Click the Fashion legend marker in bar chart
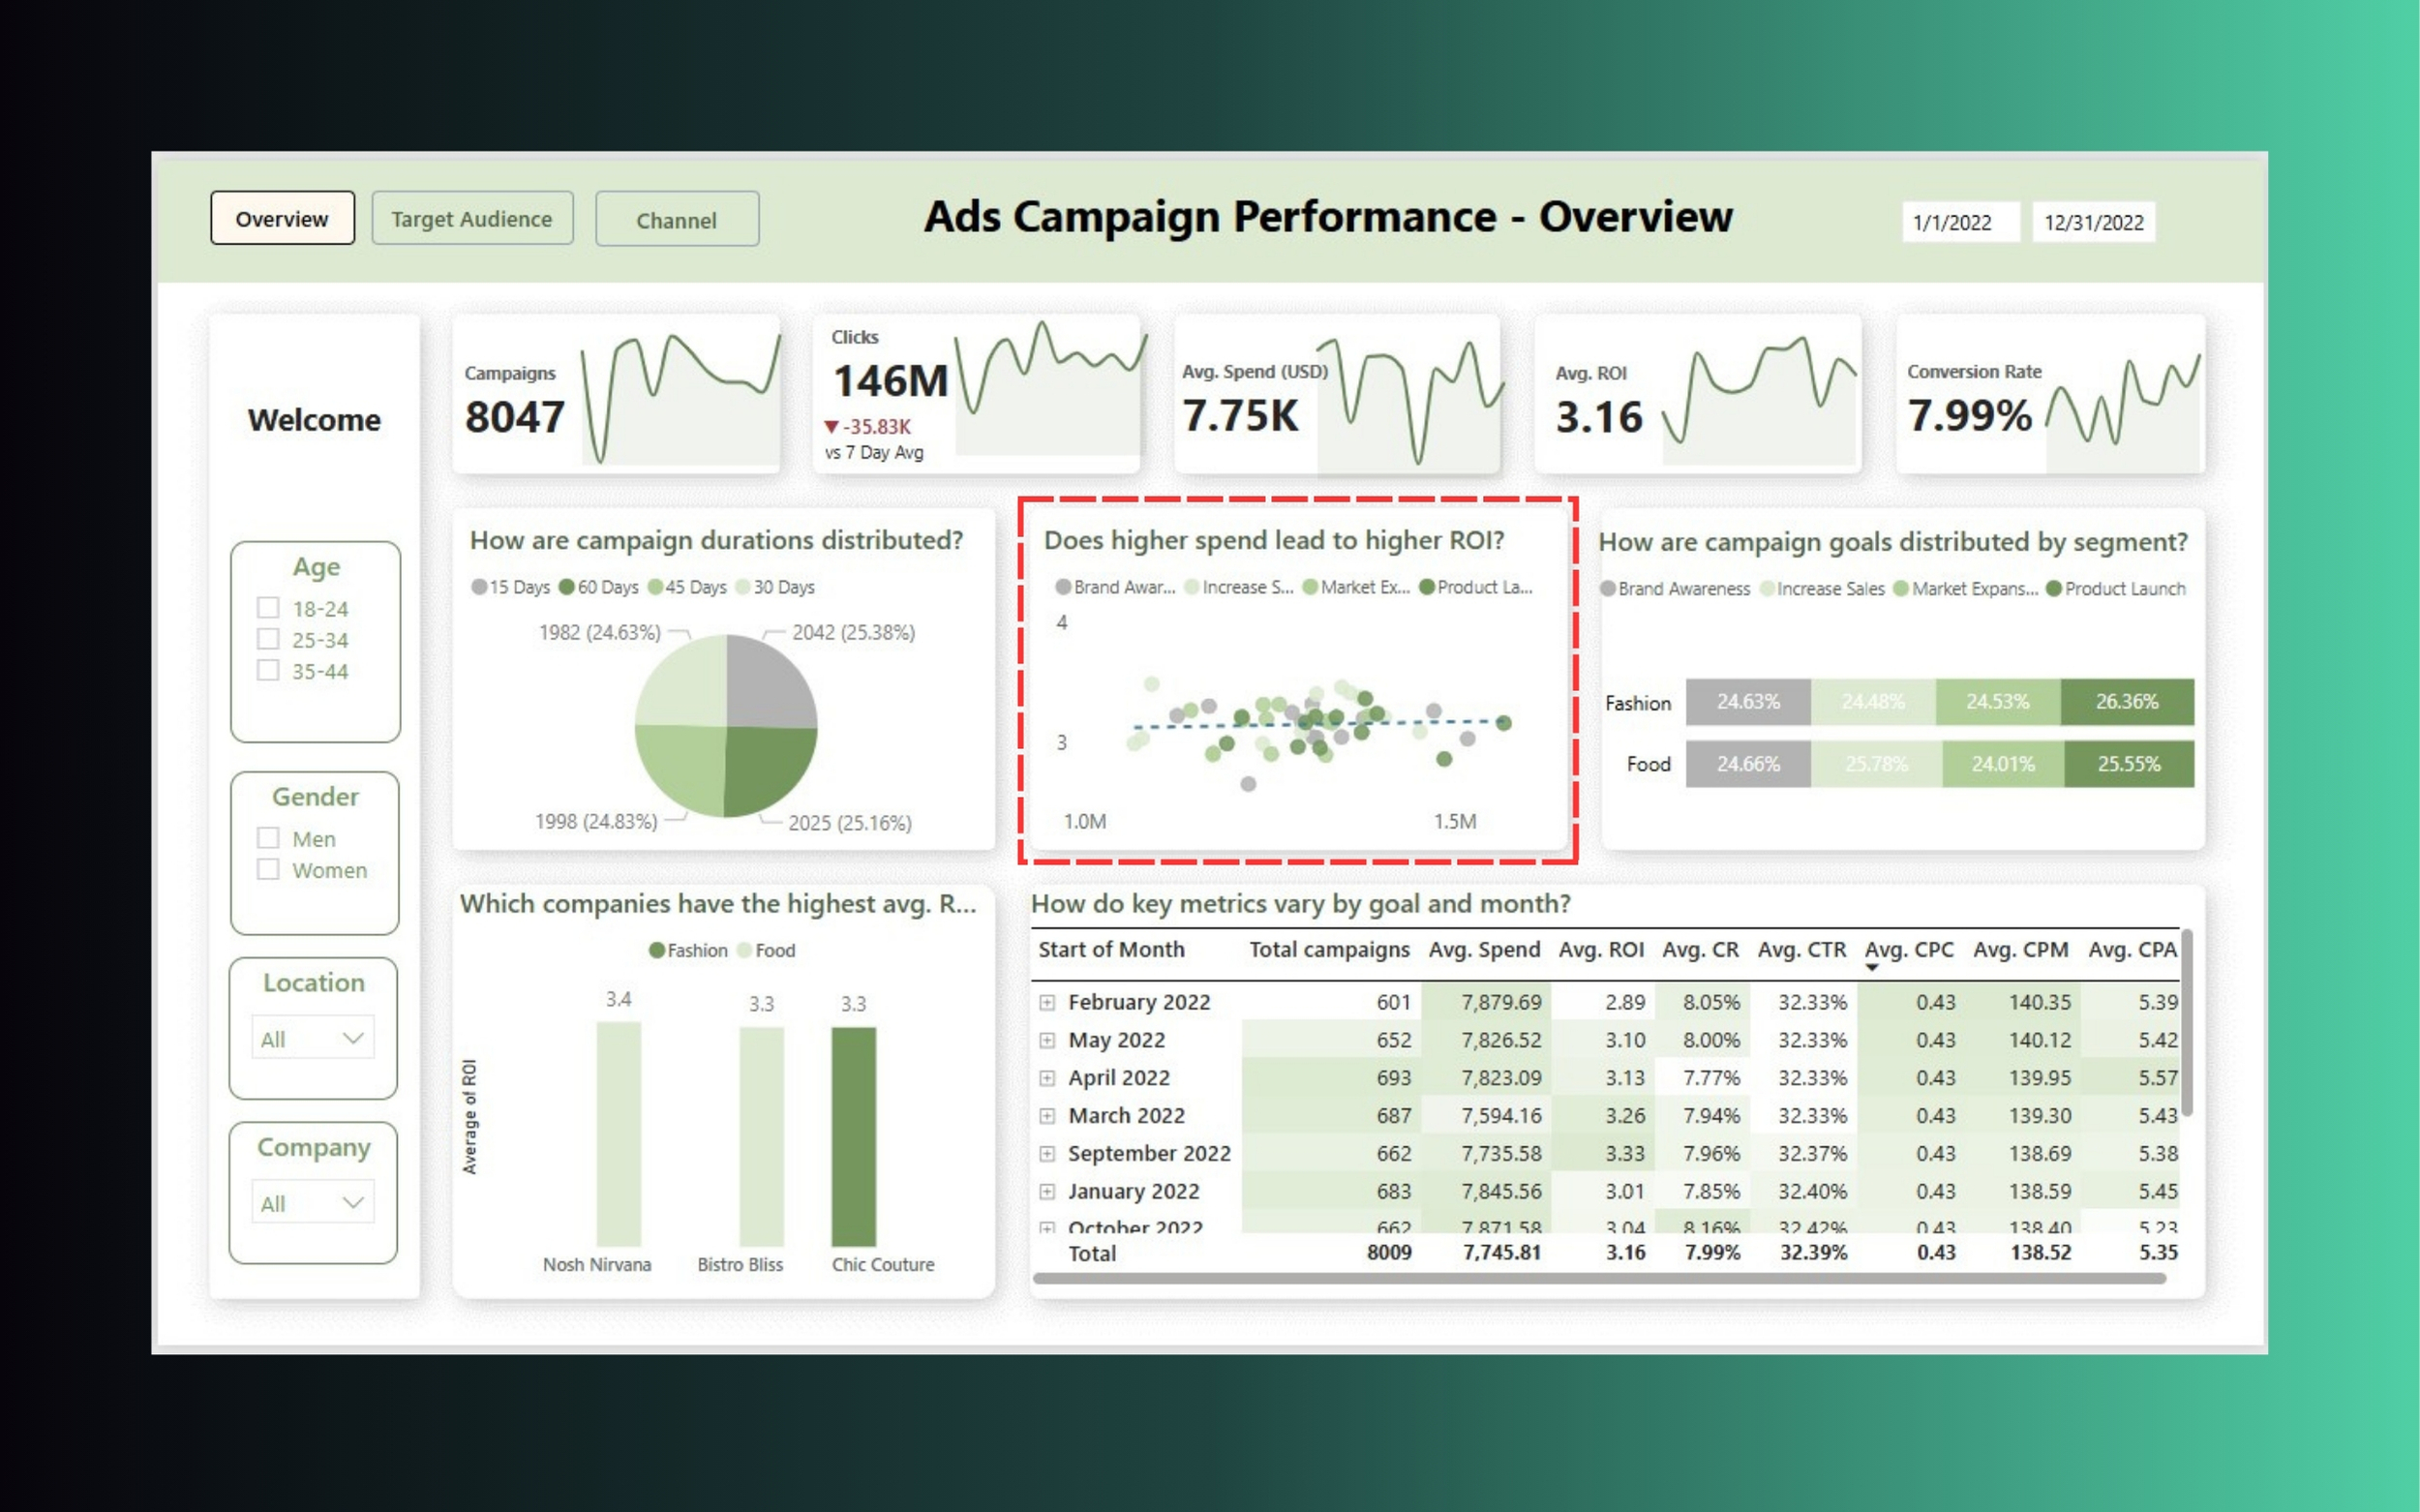2420x1512 pixels. click(657, 950)
